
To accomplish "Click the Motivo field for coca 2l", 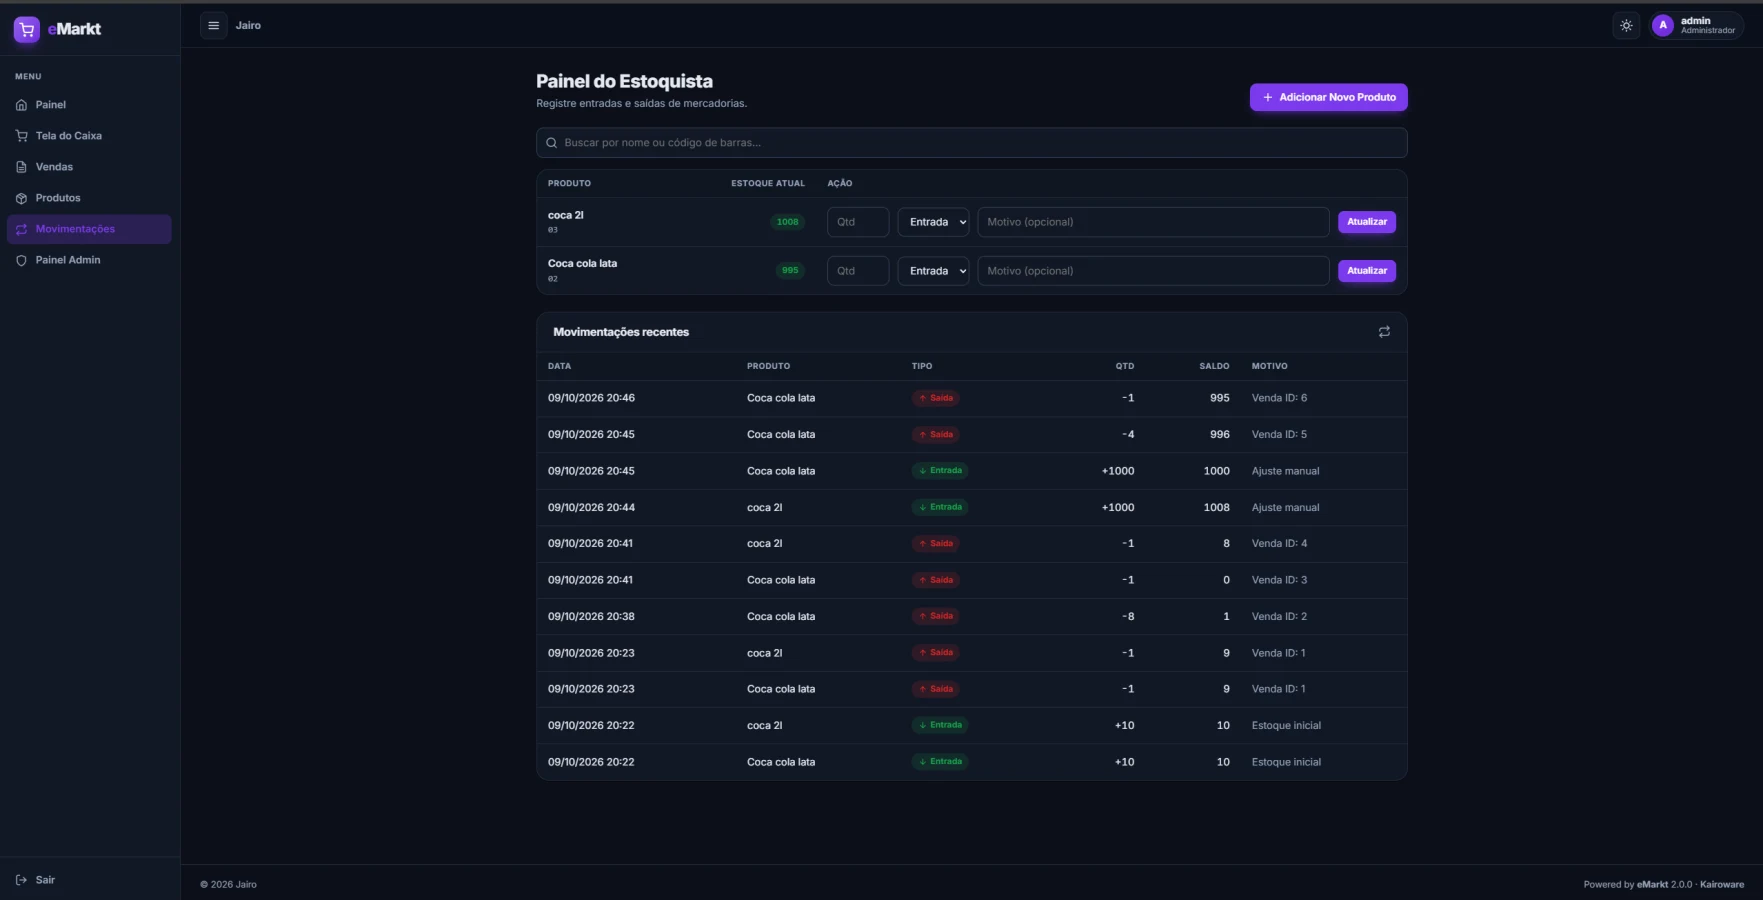I will pos(1153,222).
